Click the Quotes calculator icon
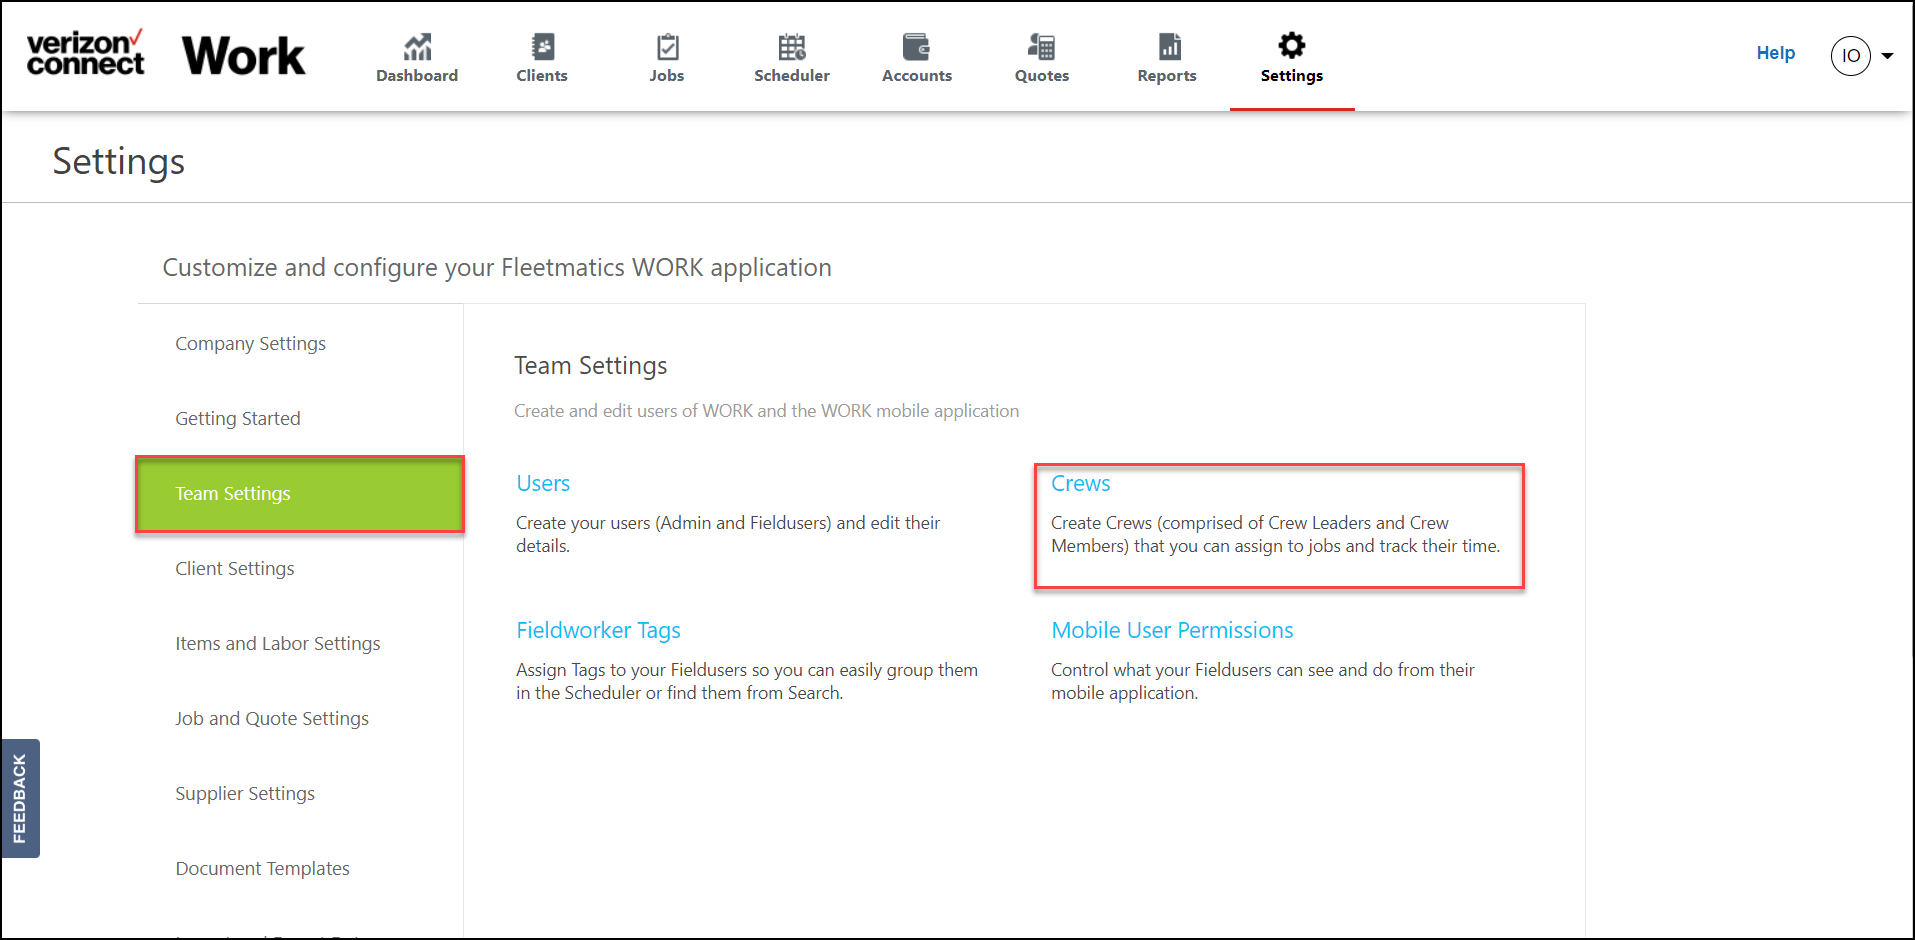 point(1041,46)
